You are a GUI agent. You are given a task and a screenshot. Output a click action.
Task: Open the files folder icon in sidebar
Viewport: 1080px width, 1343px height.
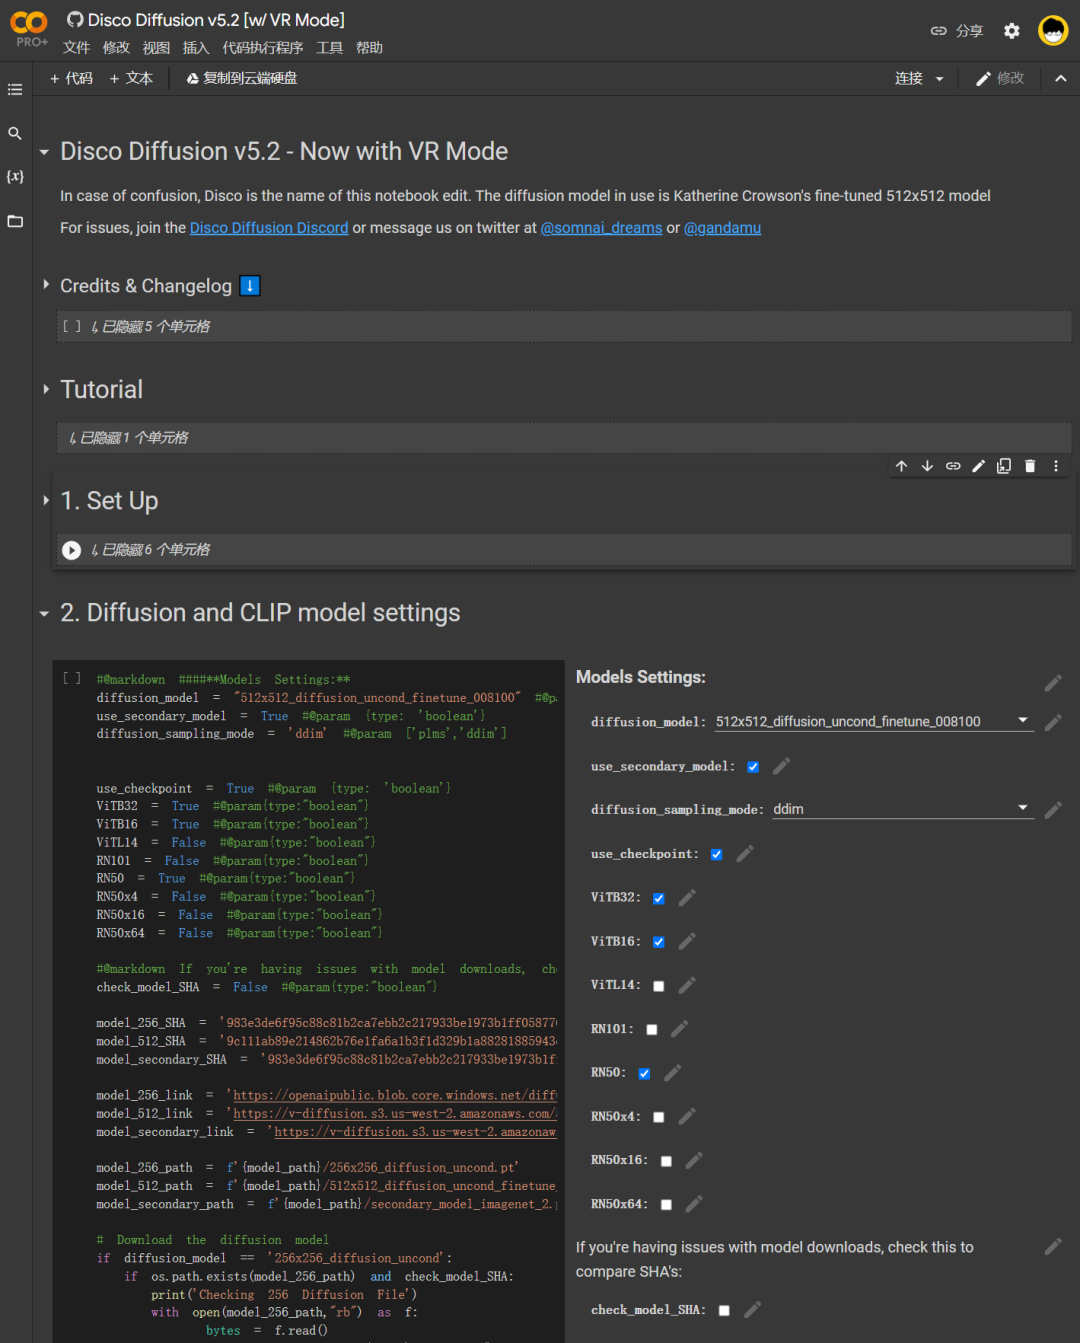point(15,221)
